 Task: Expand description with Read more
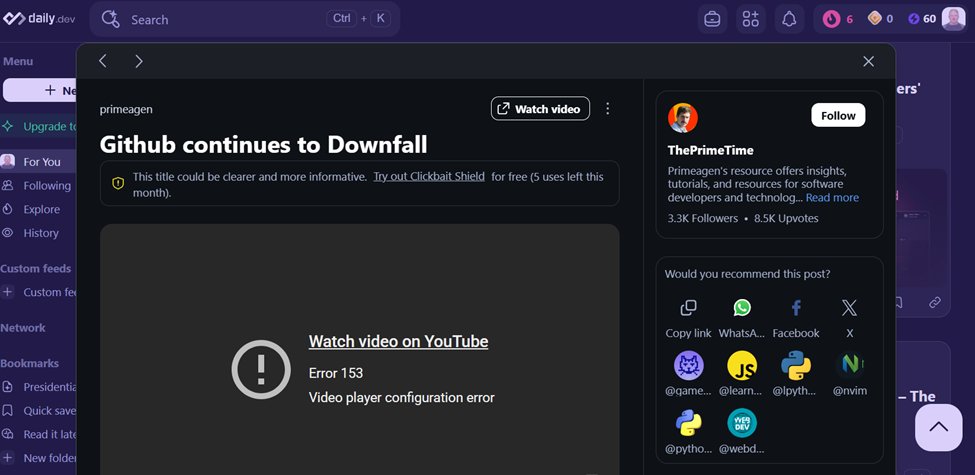pyautogui.click(x=832, y=198)
